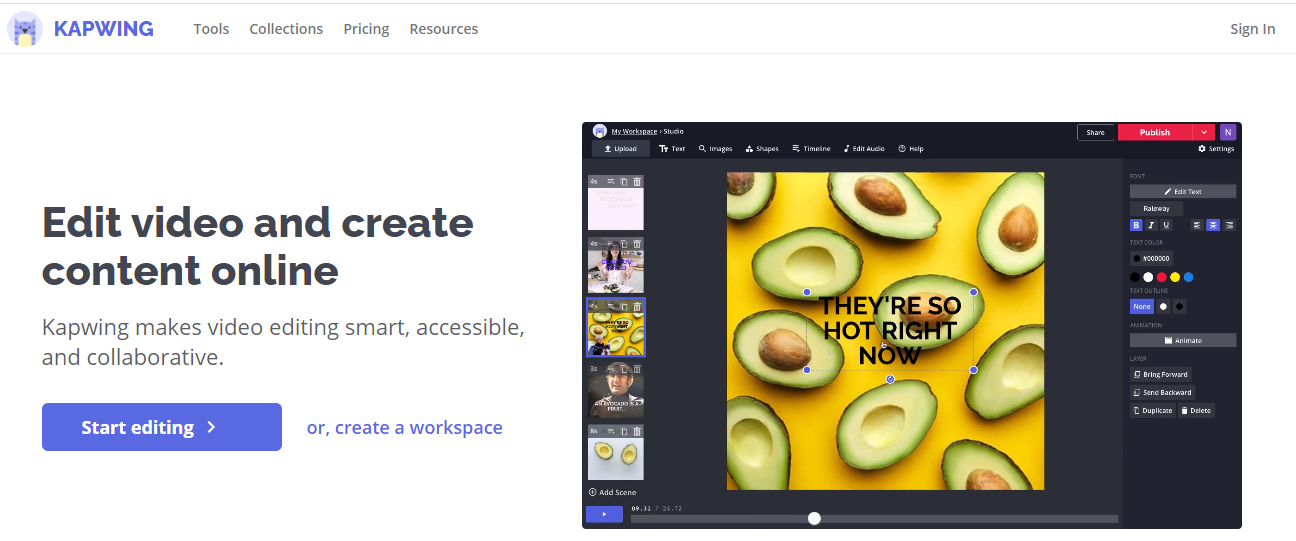Toggle underline text formatting
The height and width of the screenshot is (541, 1296).
(x=1166, y=225)
